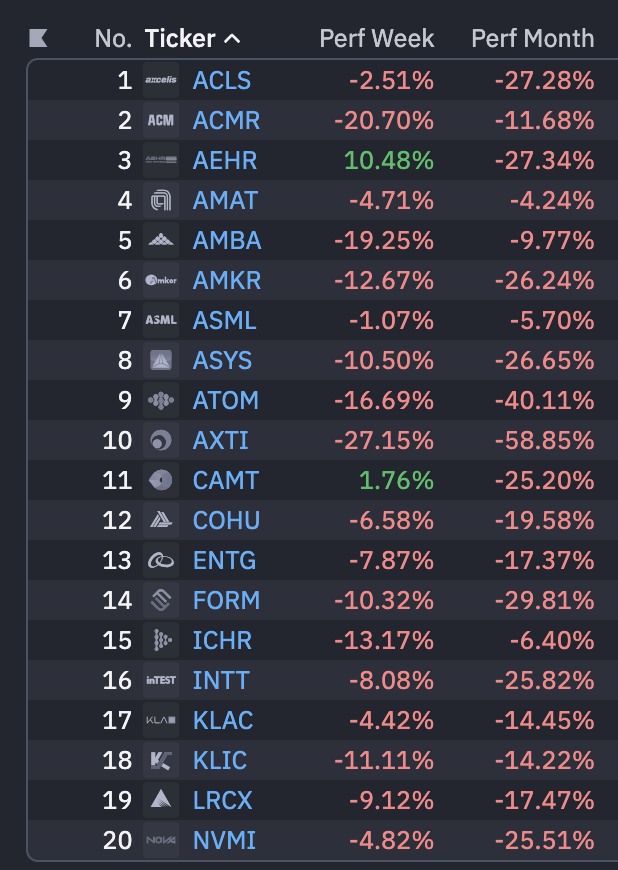
Task: Click the Amkor logo icon
Action: pos(161,280)
